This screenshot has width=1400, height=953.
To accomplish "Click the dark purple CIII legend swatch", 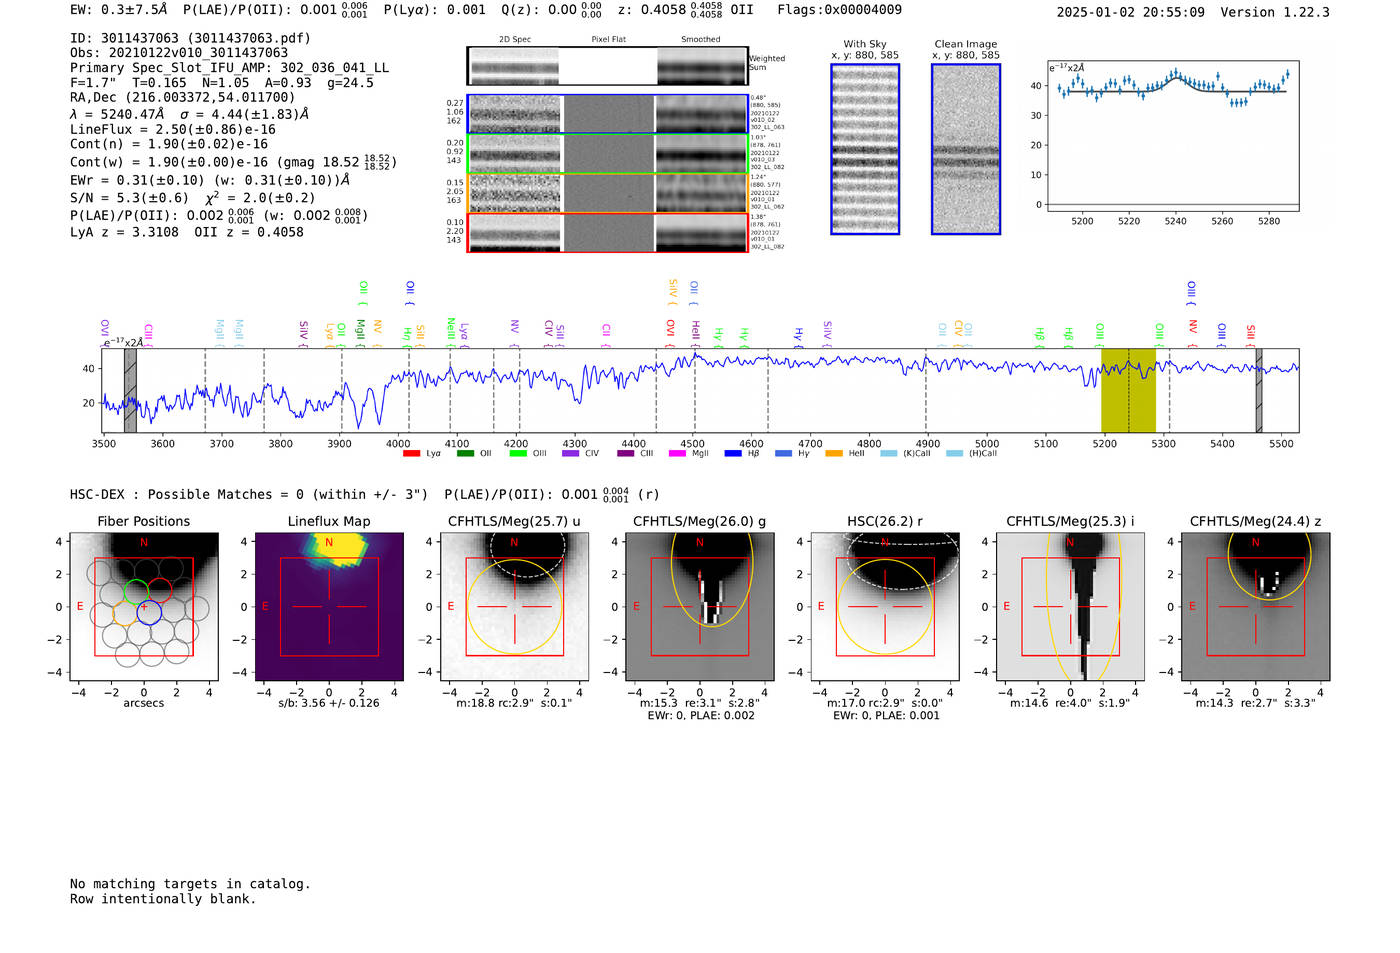I will click(x=626, y=453).
